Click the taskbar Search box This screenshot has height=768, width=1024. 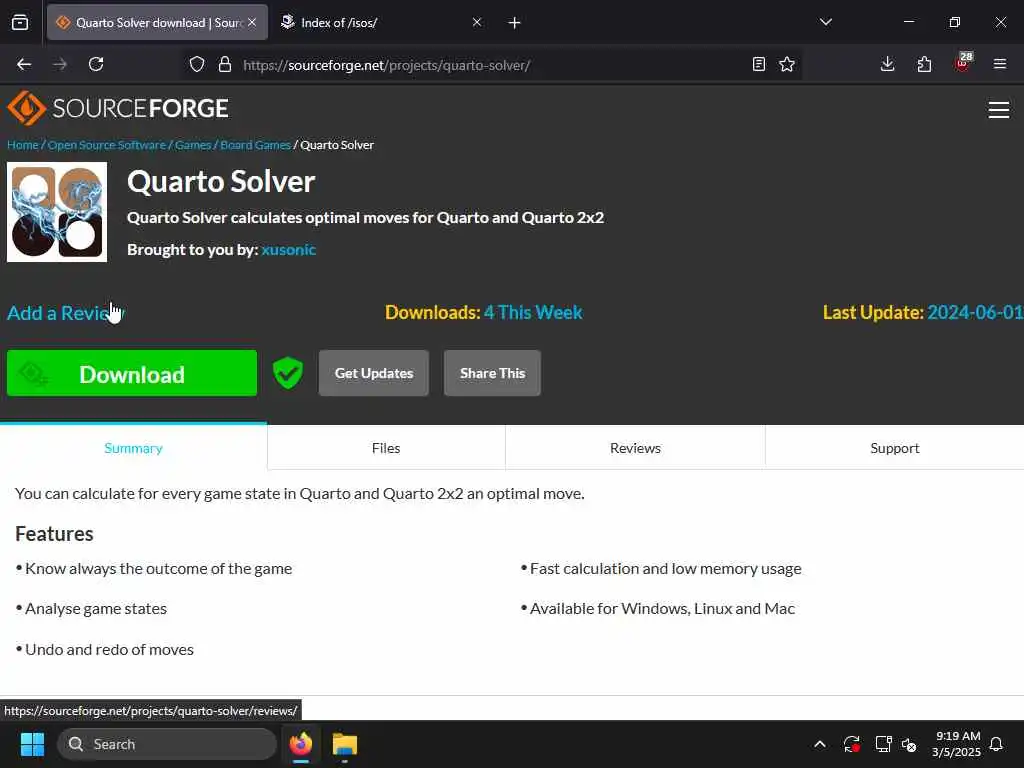pyautogui.click(x=167, y=744)
